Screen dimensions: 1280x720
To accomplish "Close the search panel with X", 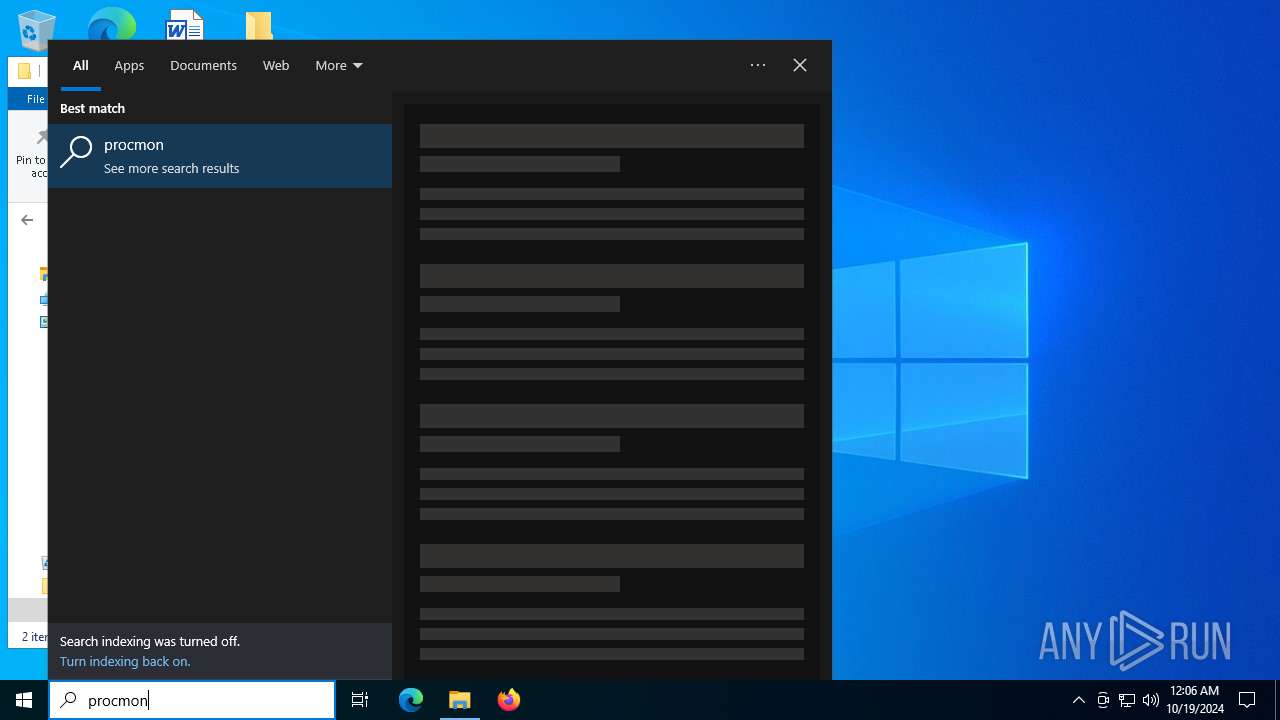I will coord(800,65).
